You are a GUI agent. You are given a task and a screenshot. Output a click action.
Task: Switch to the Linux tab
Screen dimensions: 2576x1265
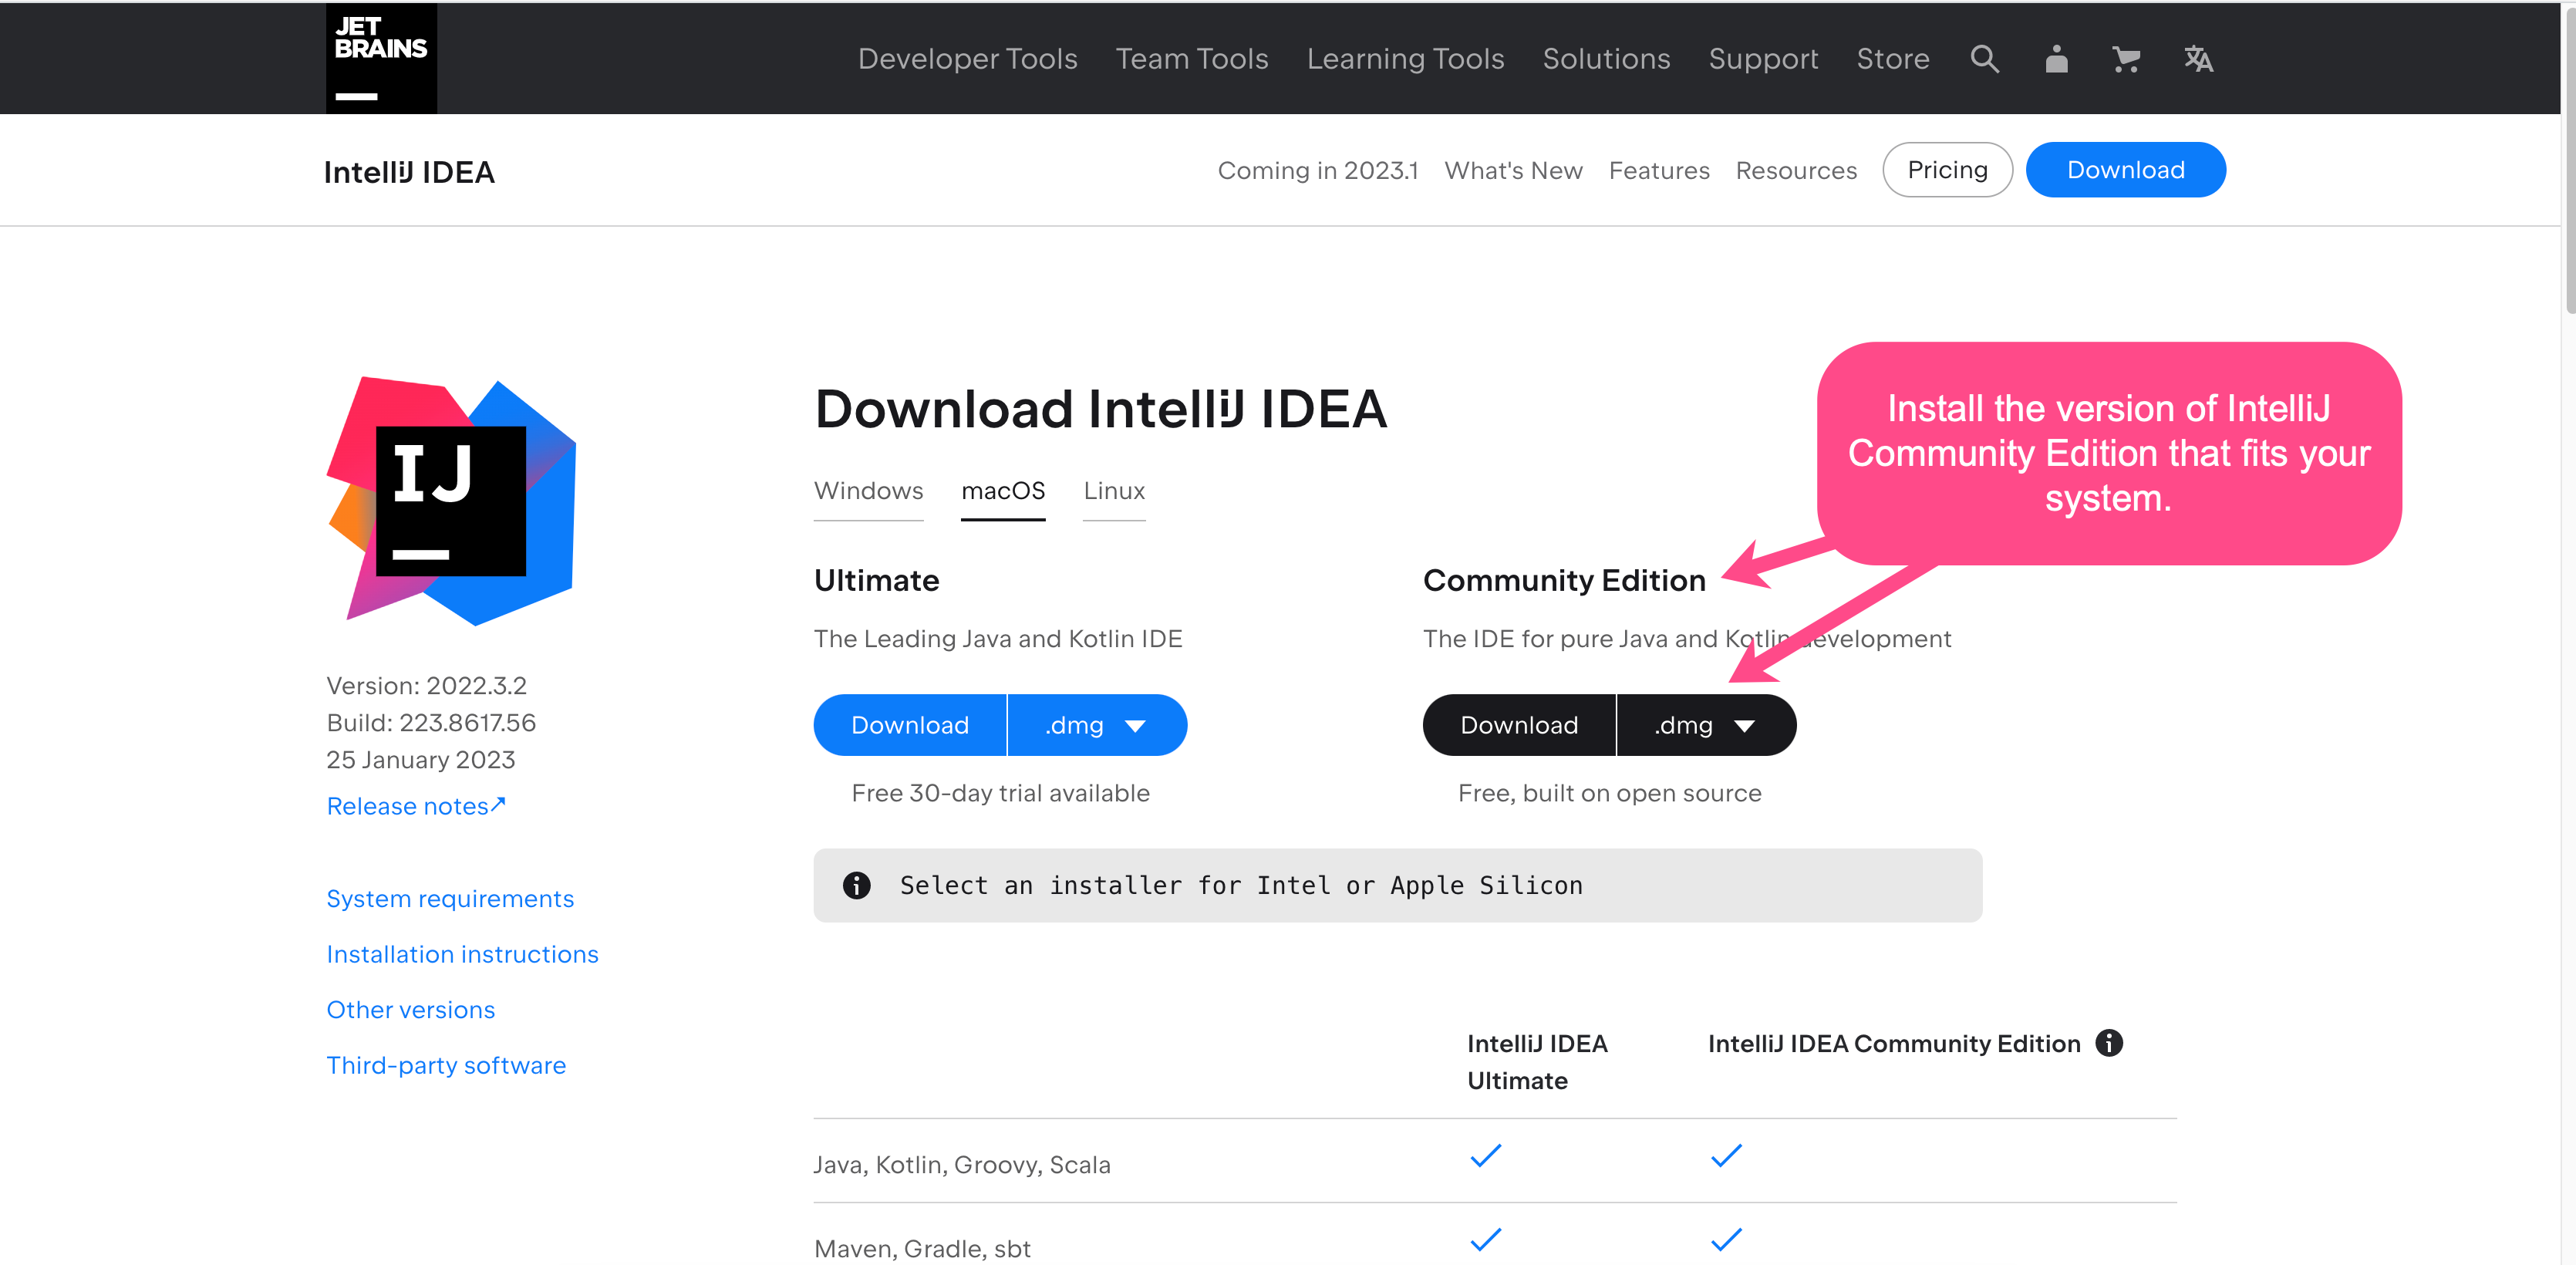(1114, 491)
